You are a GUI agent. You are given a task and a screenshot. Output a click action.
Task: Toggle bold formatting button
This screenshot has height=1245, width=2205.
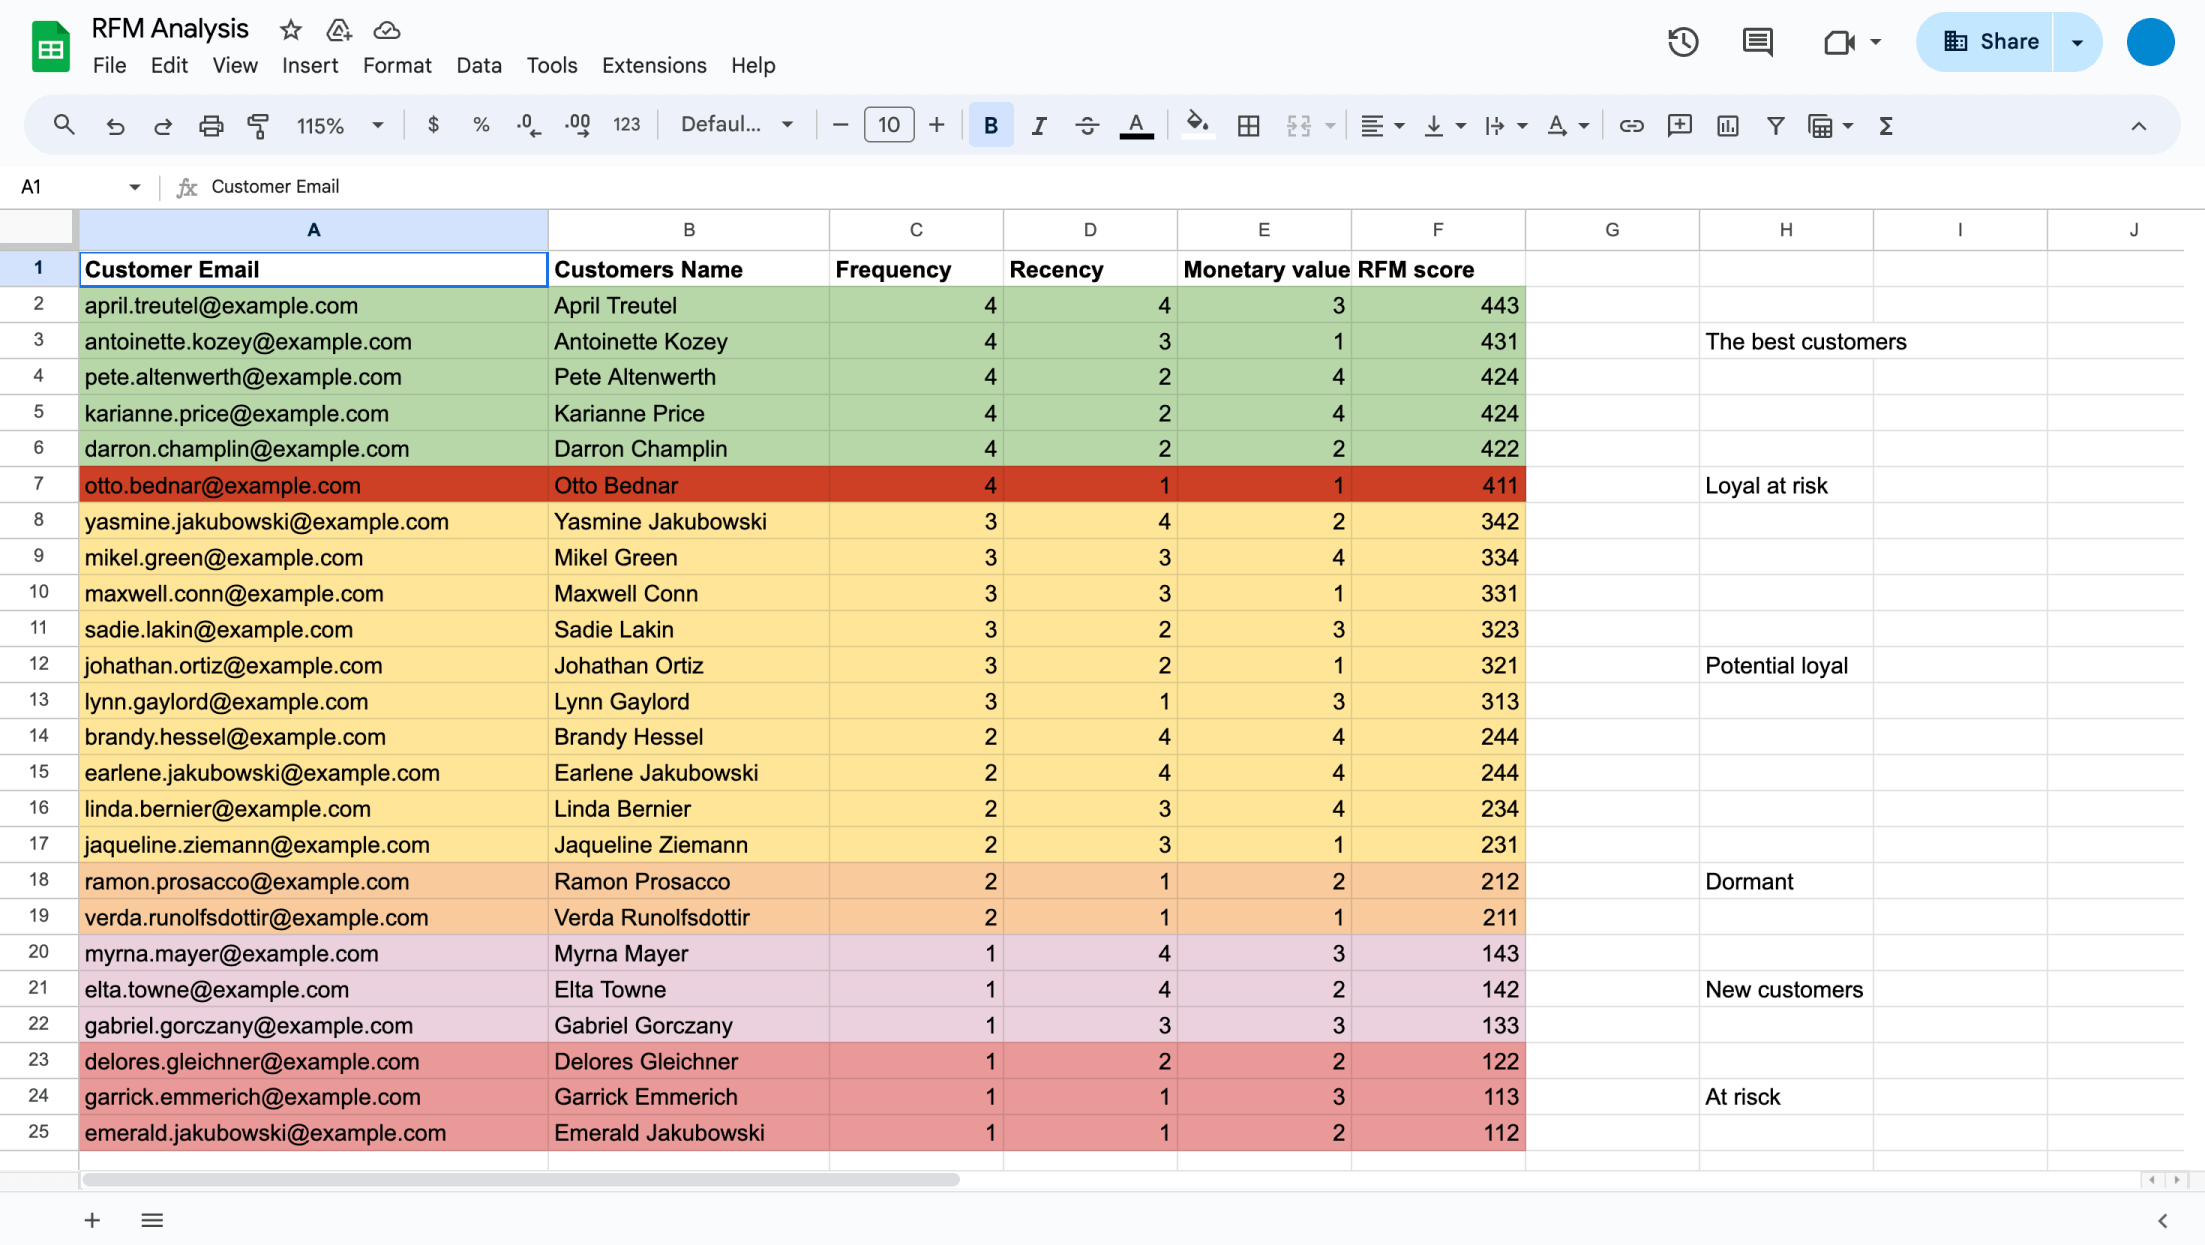pyautogui.click(x=990, y=126)
